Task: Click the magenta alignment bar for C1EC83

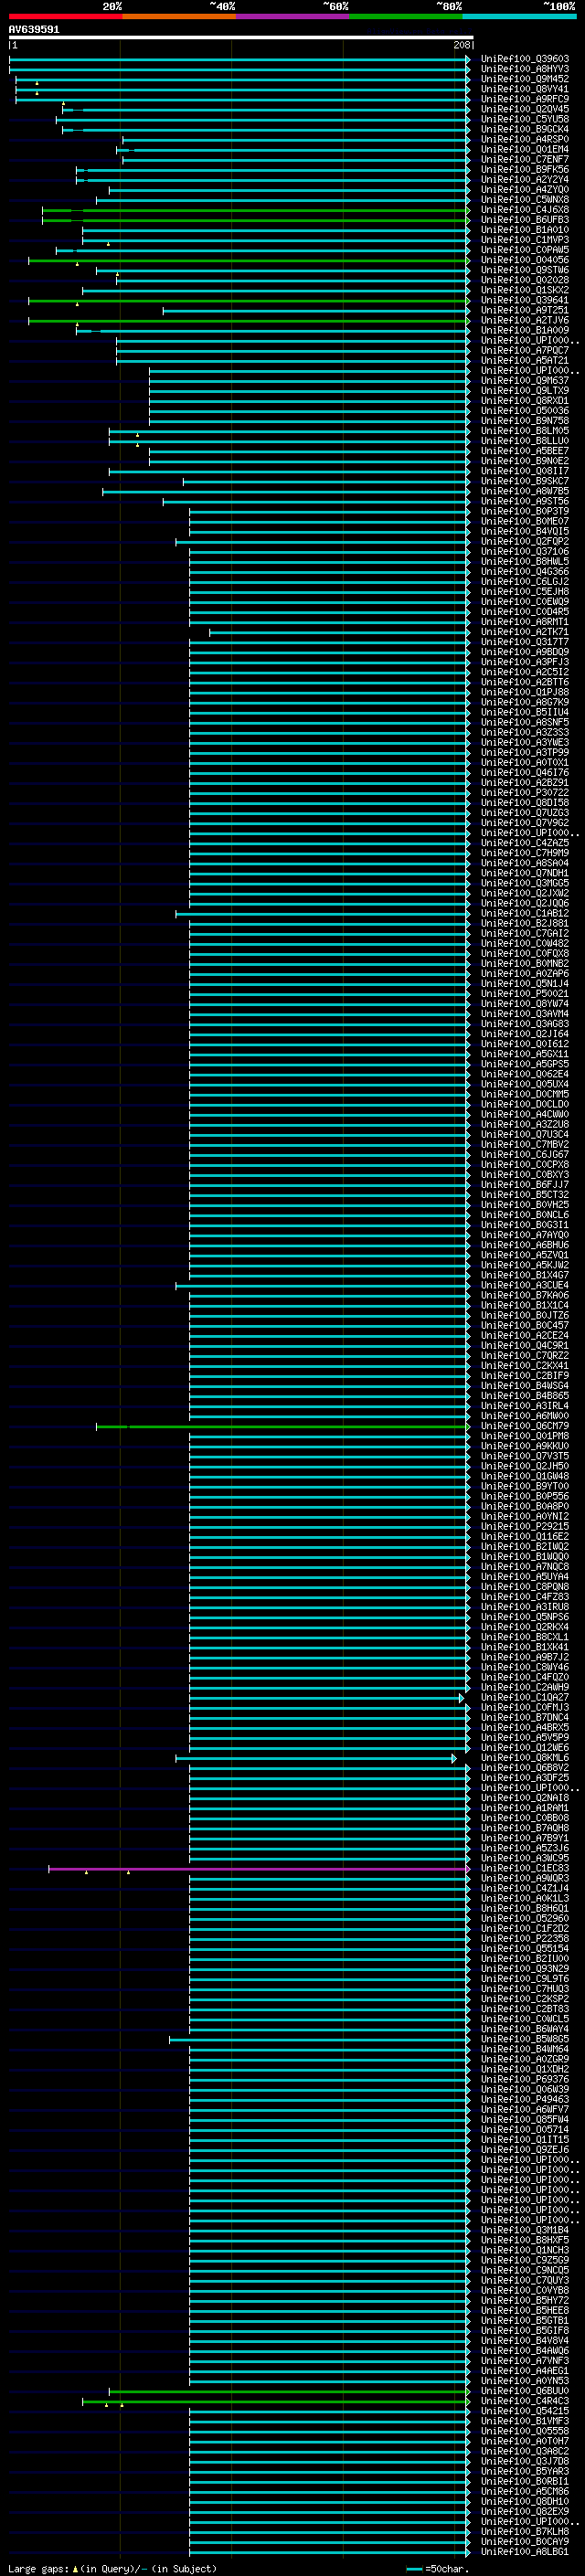Action: point(259,1868)
